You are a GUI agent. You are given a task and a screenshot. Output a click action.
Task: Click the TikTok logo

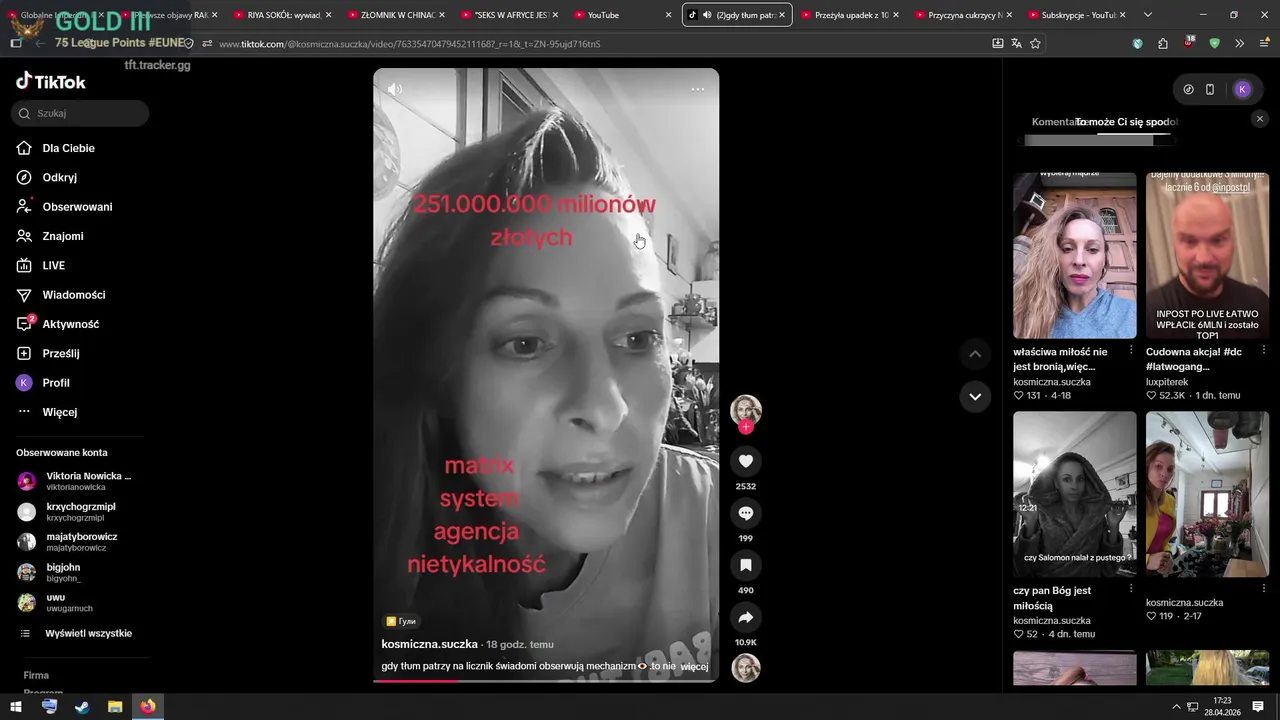[x=51, y=82]
